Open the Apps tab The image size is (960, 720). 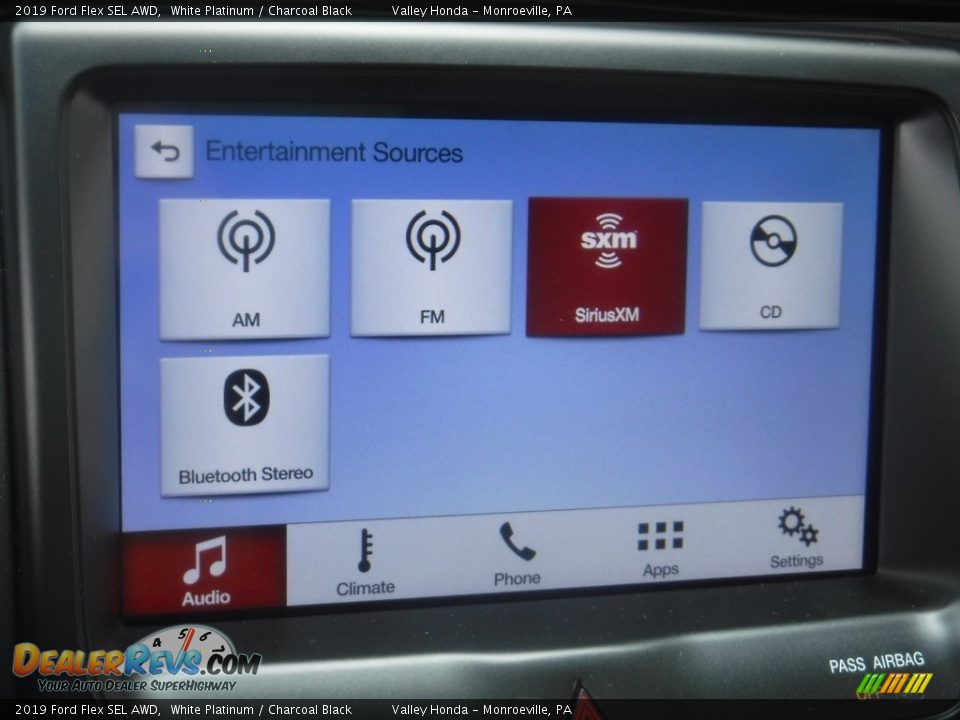(x=661, y=549)
